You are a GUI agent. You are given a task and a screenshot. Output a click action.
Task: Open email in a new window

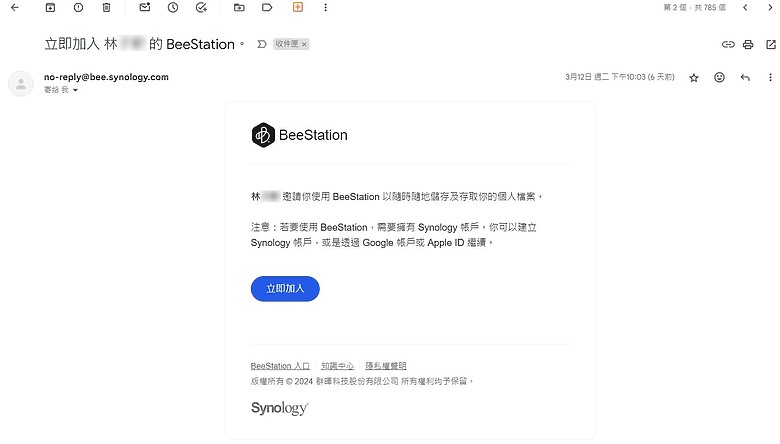(771, 44)
